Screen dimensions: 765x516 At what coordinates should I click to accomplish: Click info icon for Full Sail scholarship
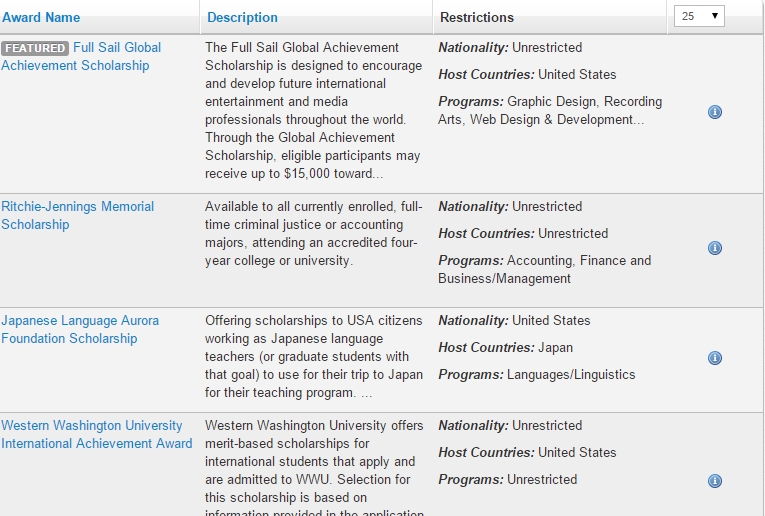pos(715,112)
